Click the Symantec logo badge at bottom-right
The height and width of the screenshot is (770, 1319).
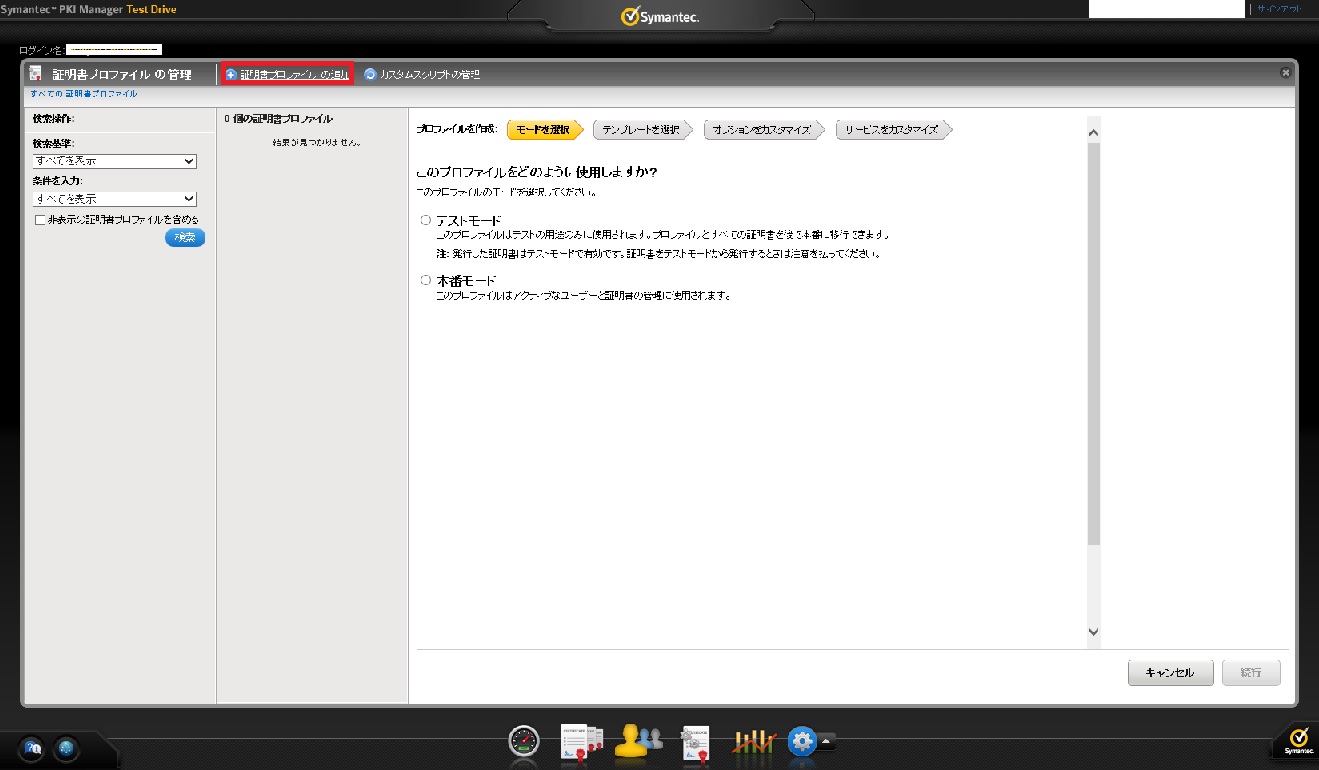coord(1298,741)
